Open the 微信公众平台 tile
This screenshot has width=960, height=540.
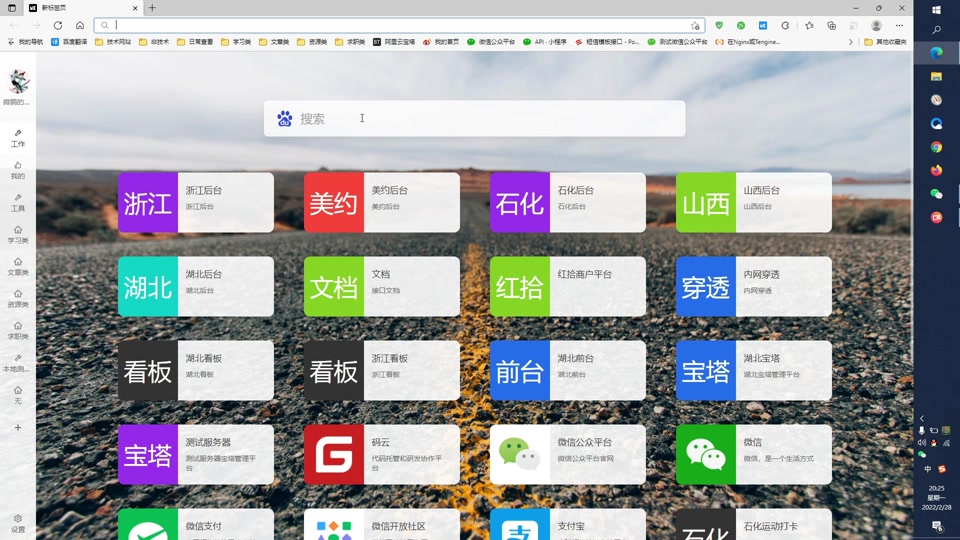click(x=568, y=454)
